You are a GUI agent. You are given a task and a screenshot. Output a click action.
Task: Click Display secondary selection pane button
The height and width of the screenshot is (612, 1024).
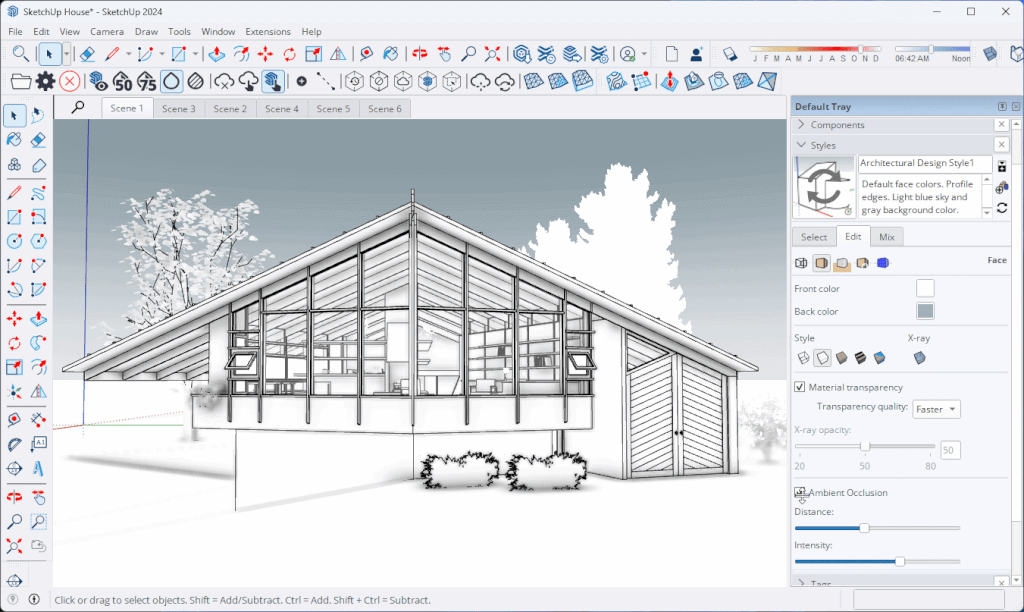[x=1002, y=167]
